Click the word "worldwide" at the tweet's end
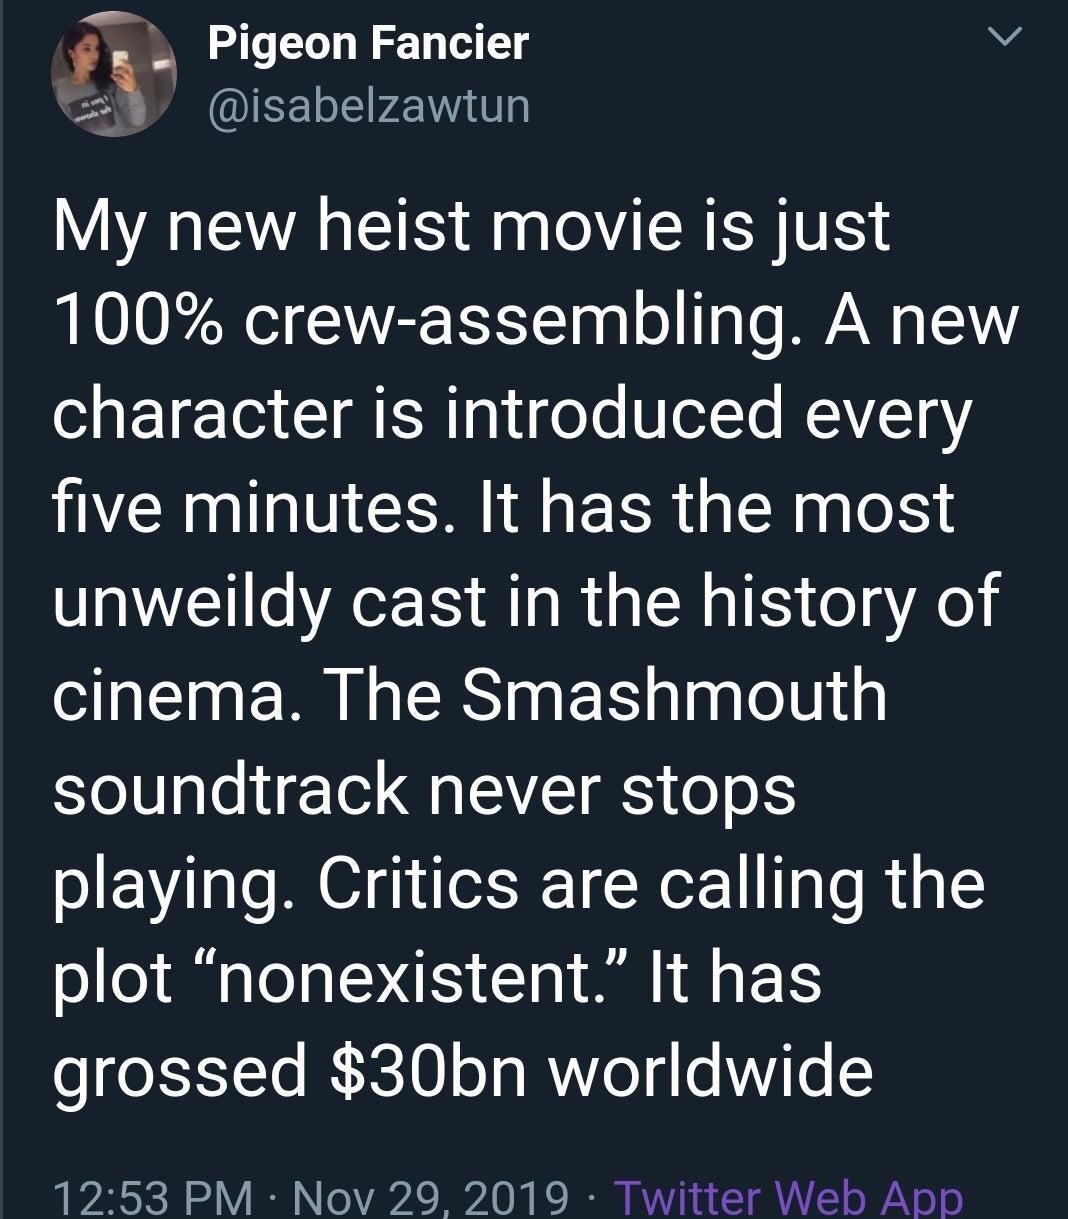Image resolution: width=1068 pixels, height=1219 pixels. pos(710,1071)
